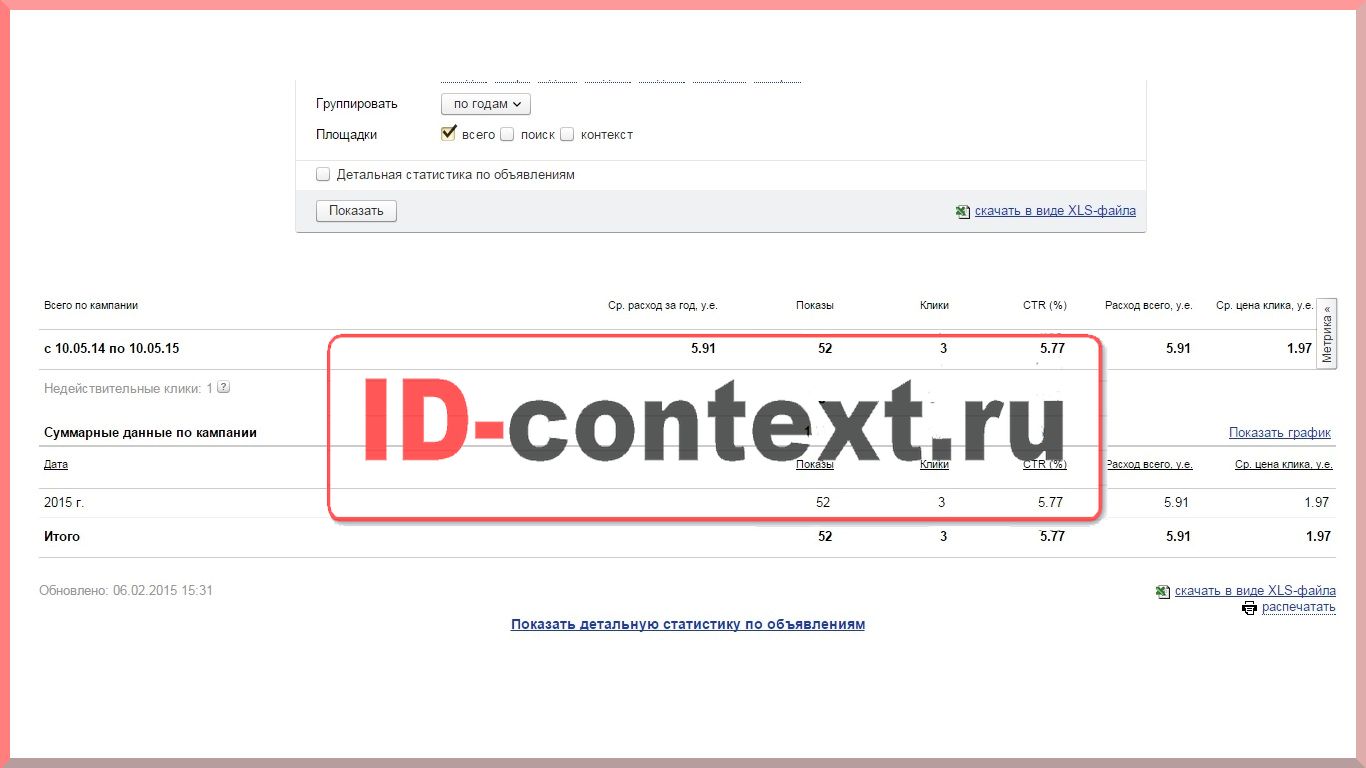Open 'Показать детальную статистику по объявлениям' link
This screenshot has height=768, width=1366.
tap(688, 624)
